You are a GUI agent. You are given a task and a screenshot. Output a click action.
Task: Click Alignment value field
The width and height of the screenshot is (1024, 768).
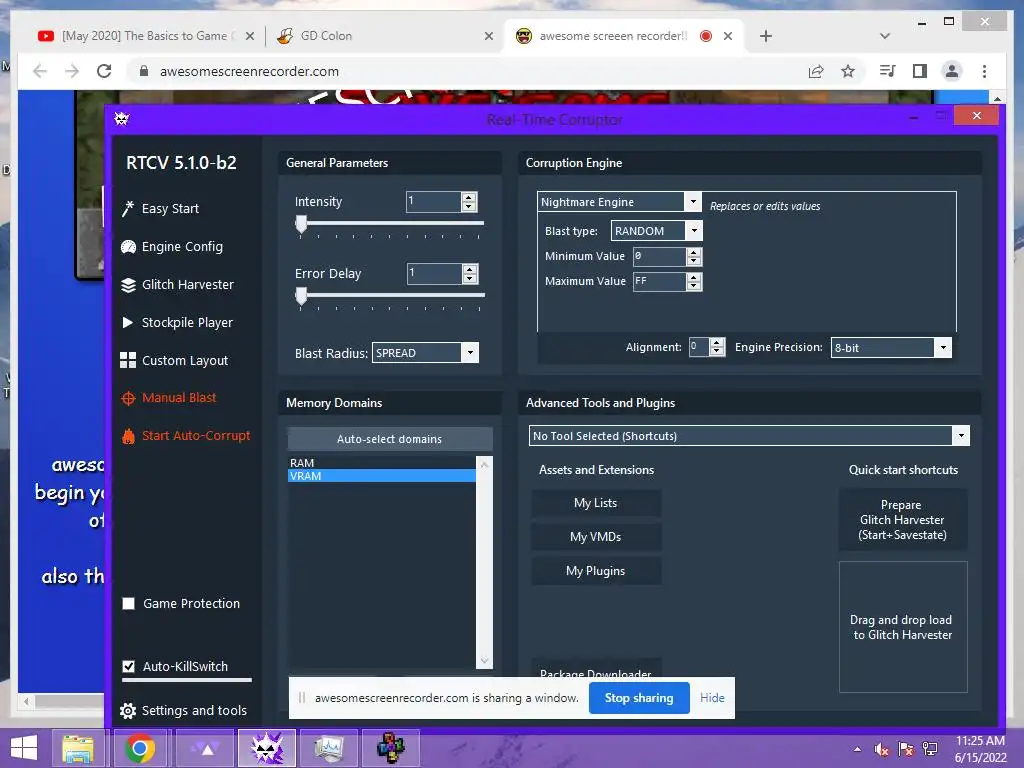tap(699, 347)
